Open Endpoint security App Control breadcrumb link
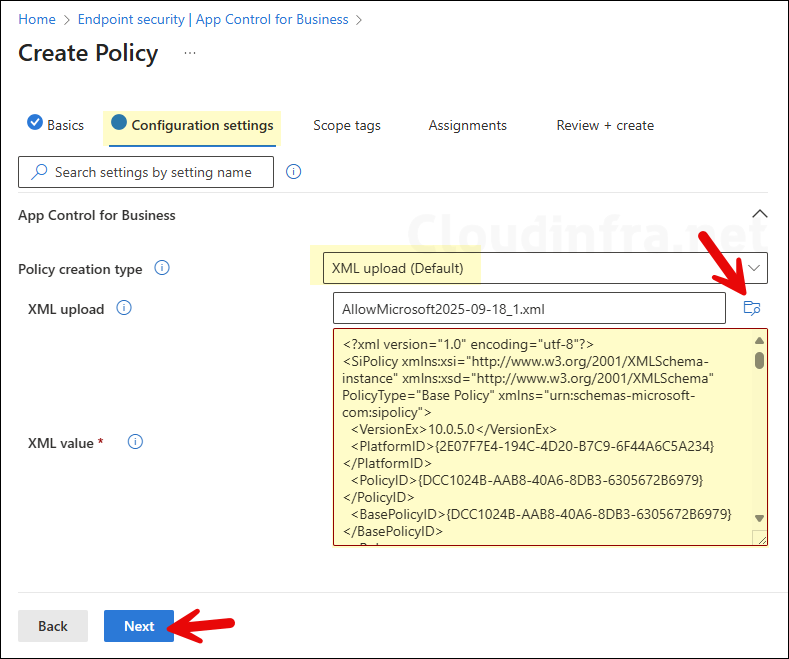This screenshot has height=659, width=789. pyautogui.click(x=212, y=19)
